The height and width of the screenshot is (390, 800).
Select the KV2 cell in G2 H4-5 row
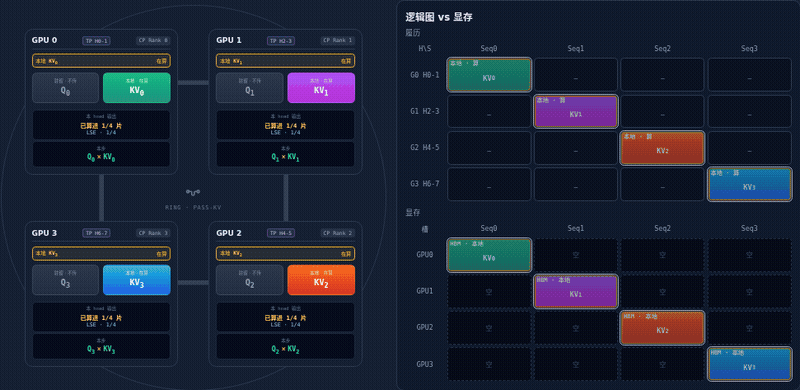click(x=662, y=148)
